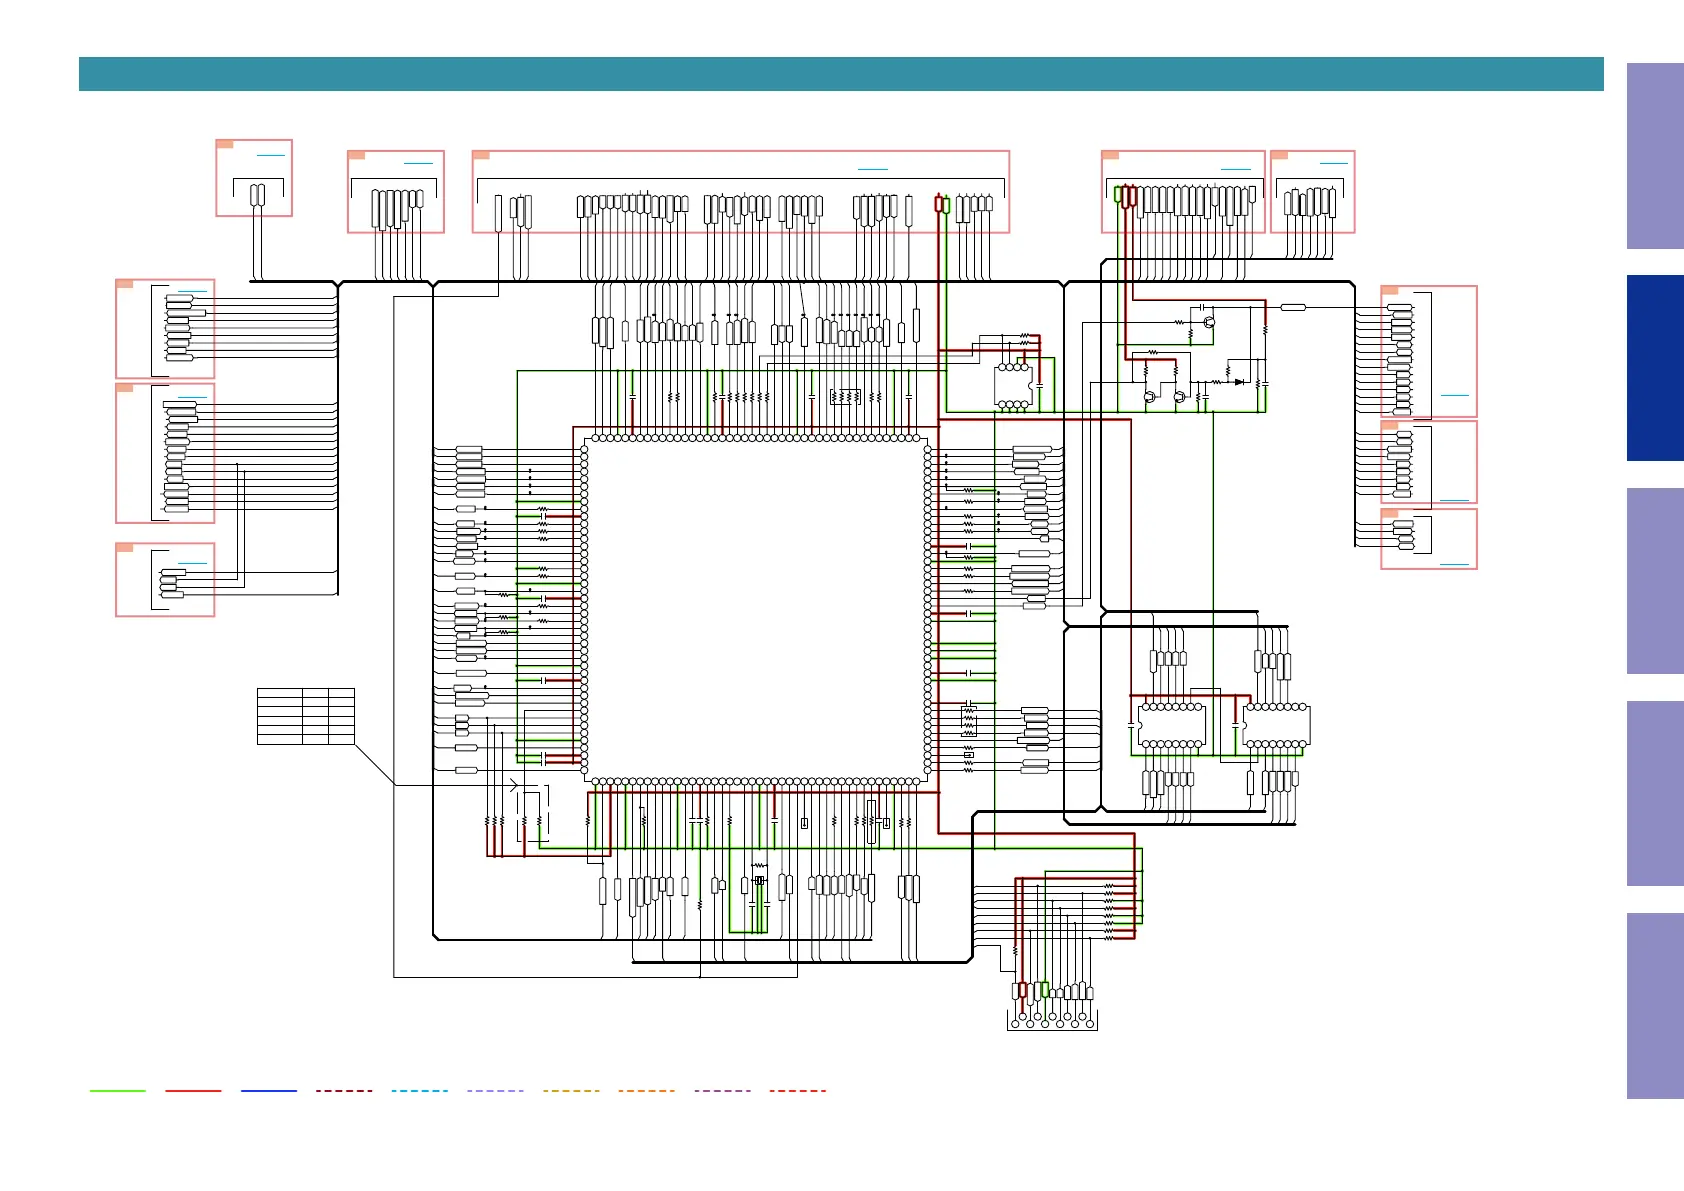Follow the teal link in the middle-left connector box

click(x=192, y=397)
